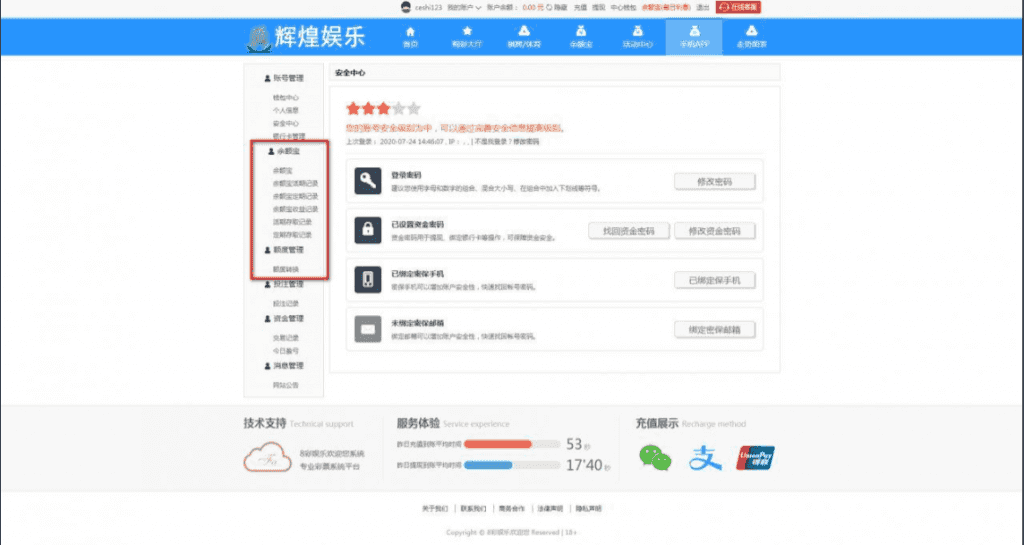The height and width of the screenshot is (545, 1024).
Task: Open 活期存取记录 in the sidebar
Action: 292,222
